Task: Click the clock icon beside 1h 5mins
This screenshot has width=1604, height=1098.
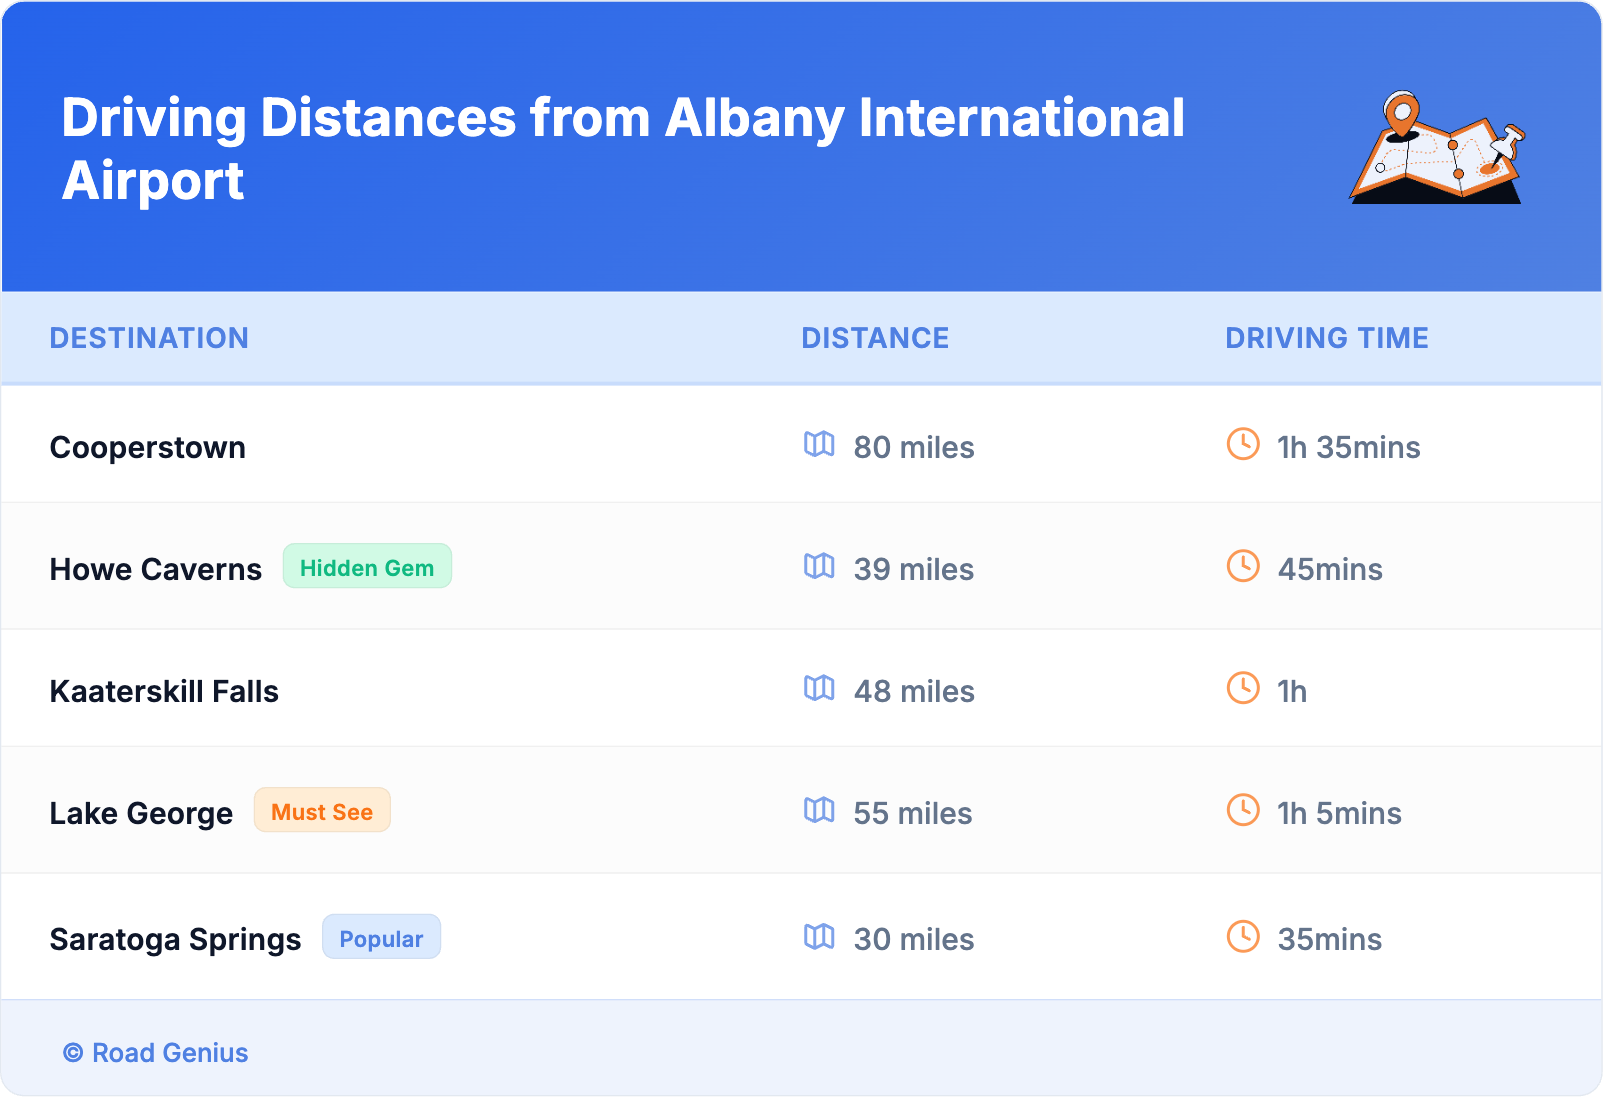Action: (x=1243, y=810)
